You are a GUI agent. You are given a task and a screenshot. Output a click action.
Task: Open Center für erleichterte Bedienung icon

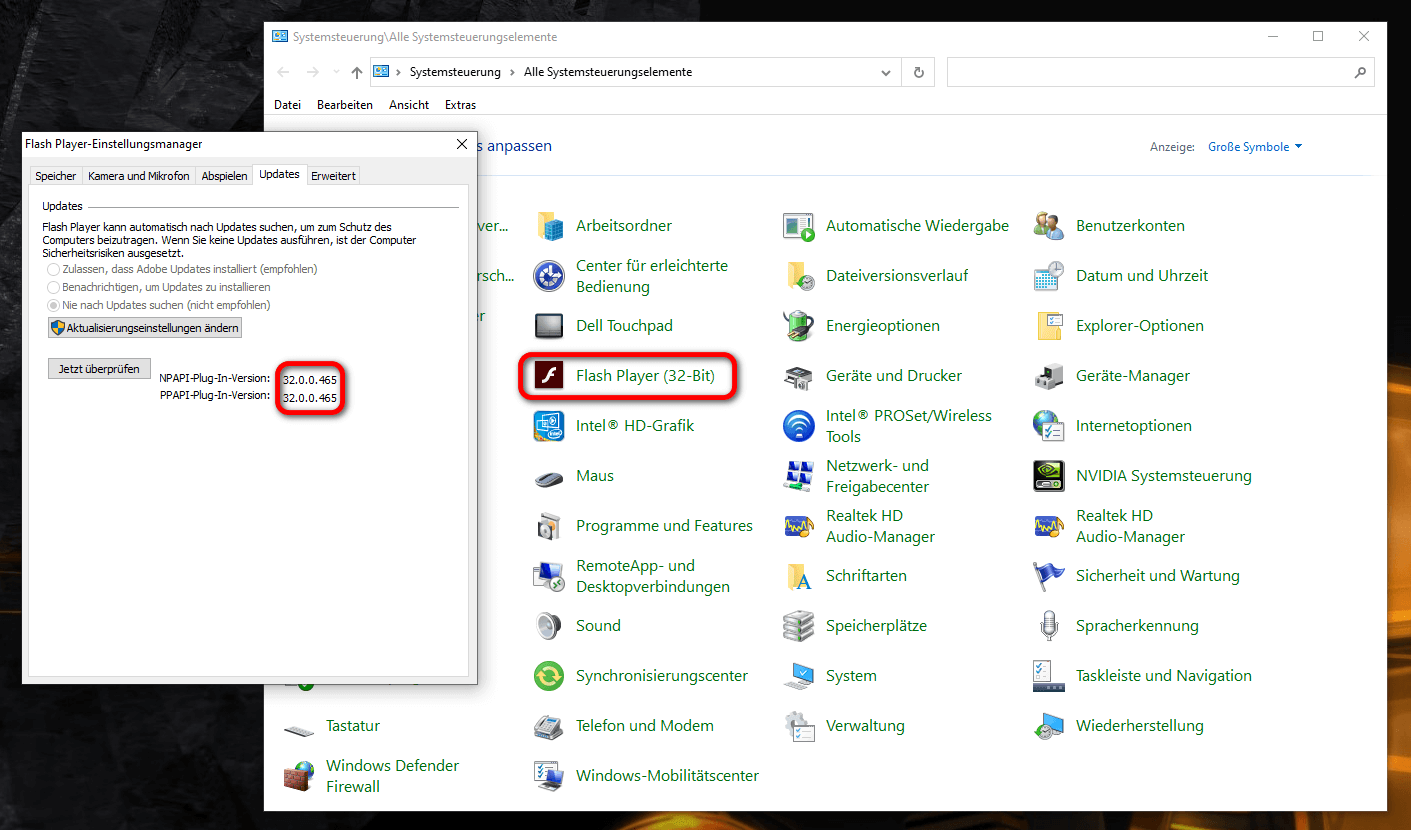[549, 276]
